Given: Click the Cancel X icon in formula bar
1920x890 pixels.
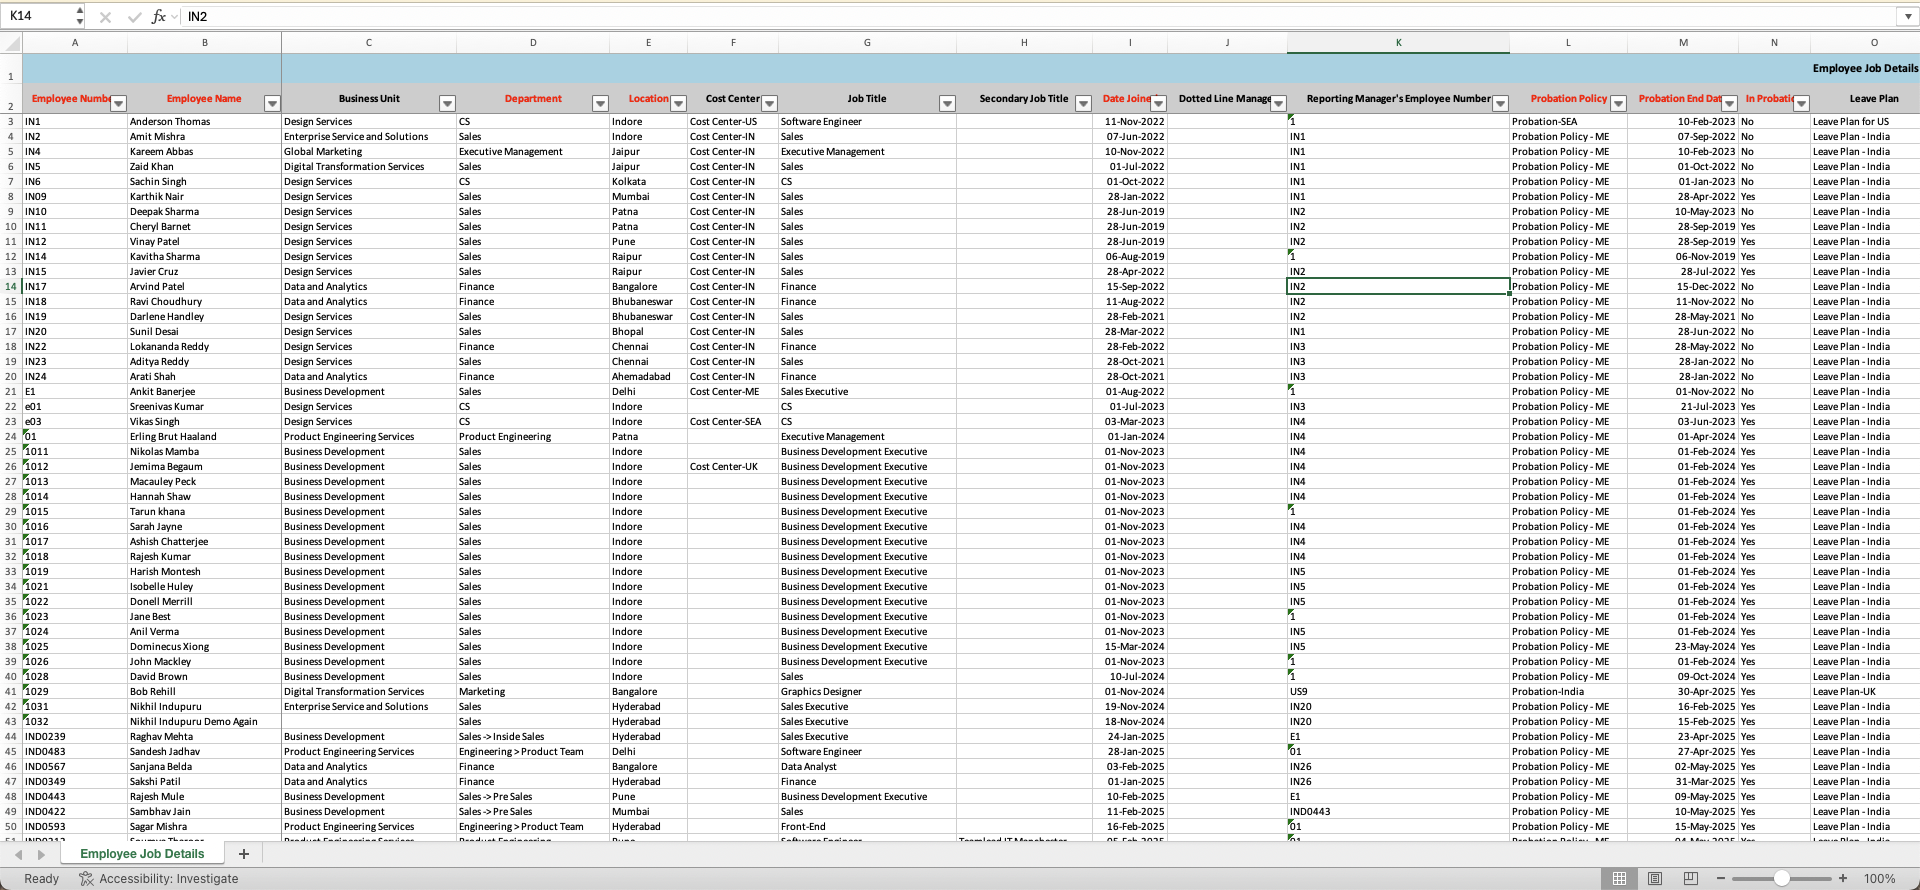Looking at the screenshot, I should pos(106,17).
